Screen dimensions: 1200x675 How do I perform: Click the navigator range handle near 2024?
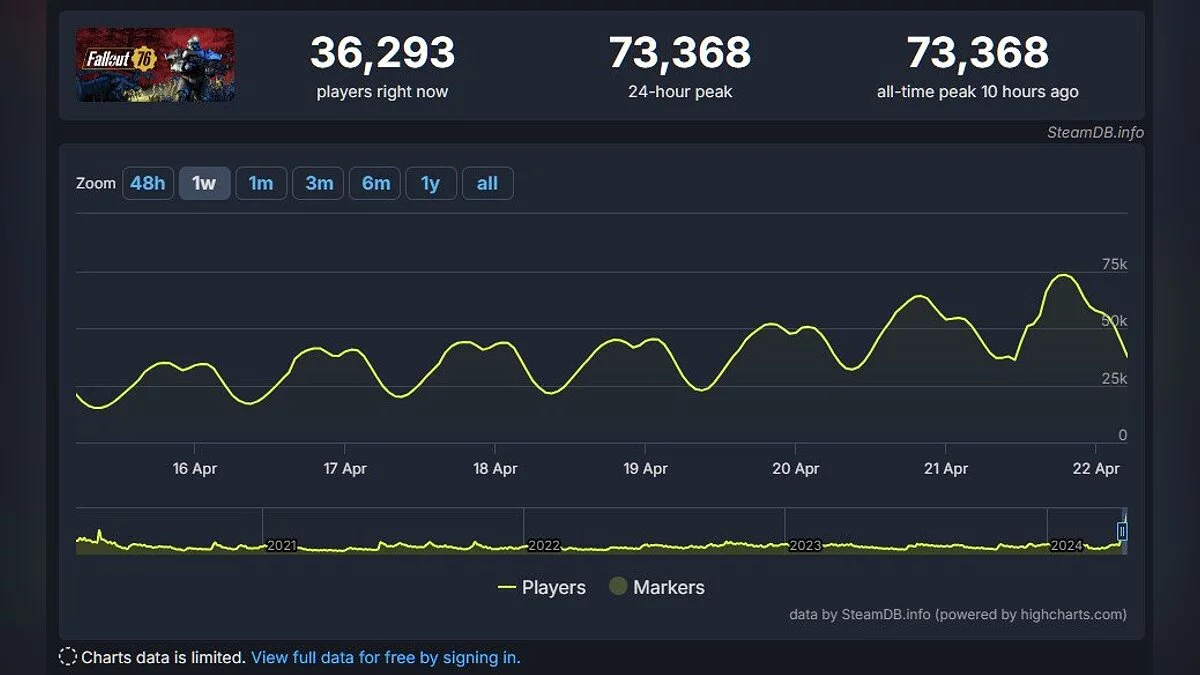1122,531
